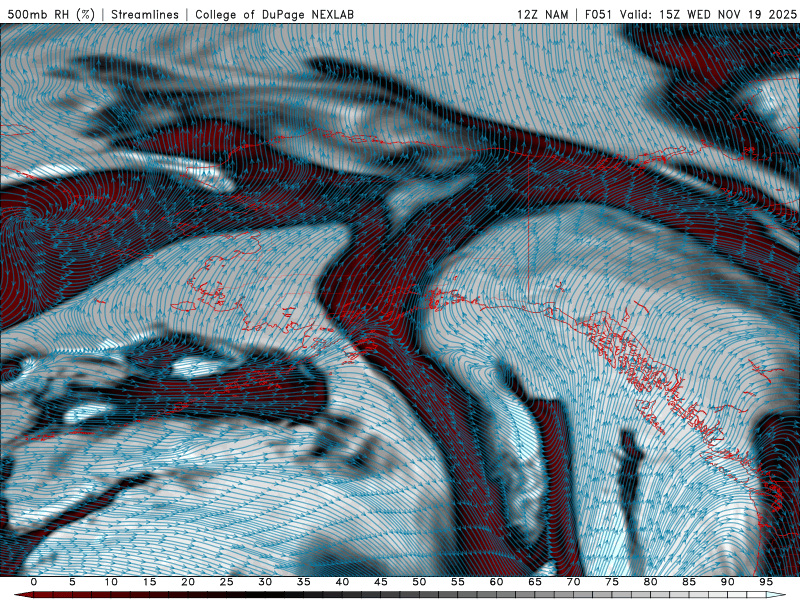Click the '75' value on the color scale

click(612, 582)
